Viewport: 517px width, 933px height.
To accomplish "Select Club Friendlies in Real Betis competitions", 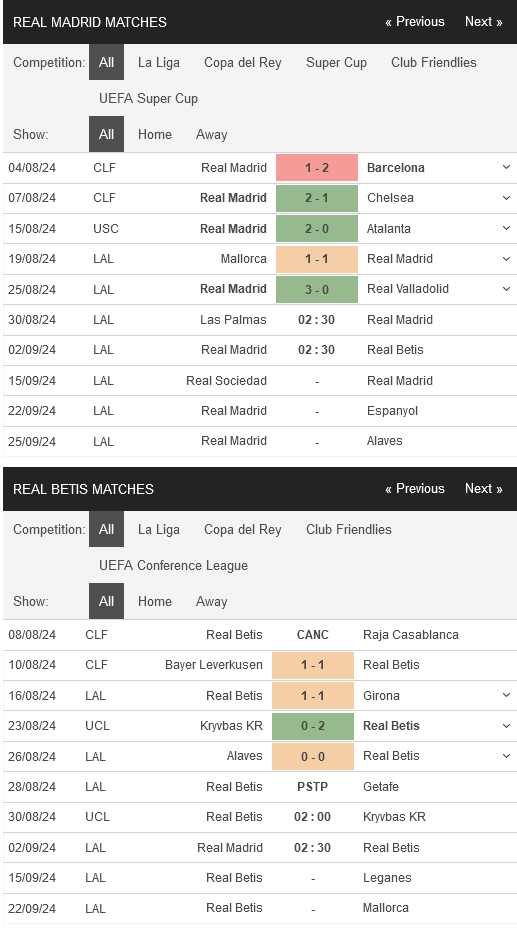I will 349,530.
